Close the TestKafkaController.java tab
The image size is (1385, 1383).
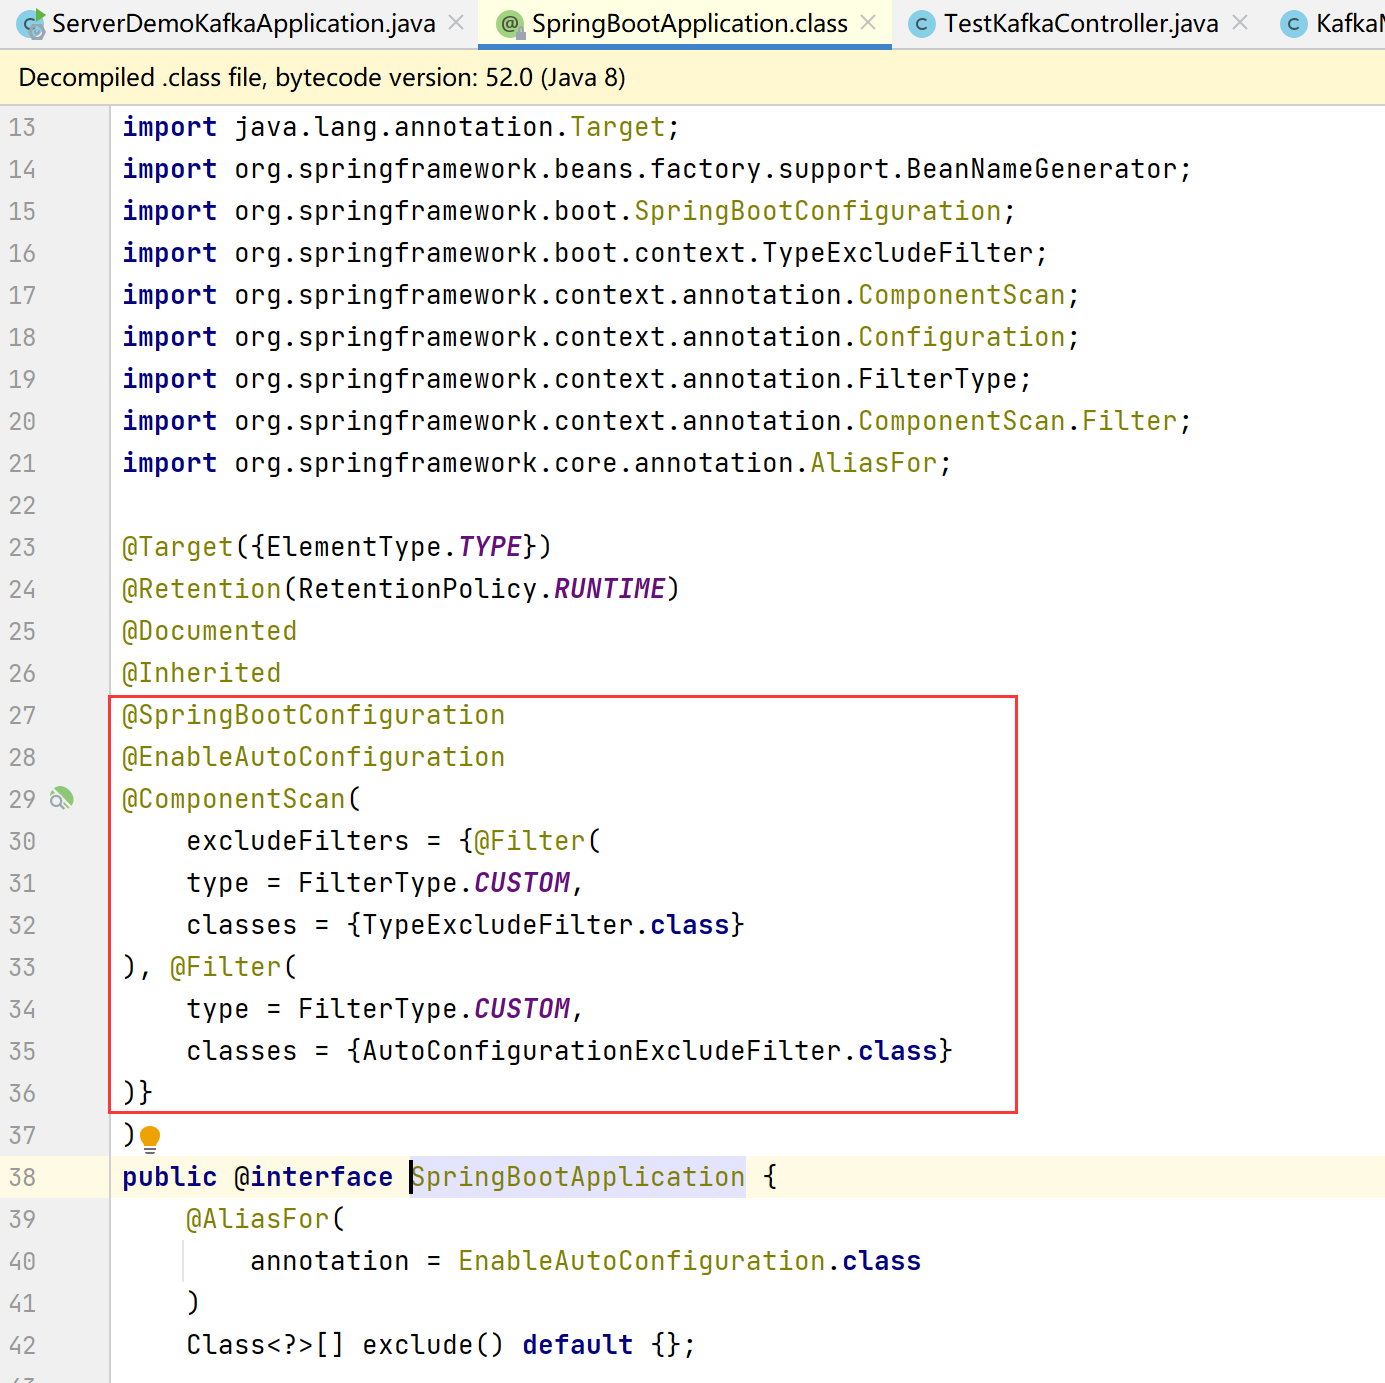(1240, 22)
